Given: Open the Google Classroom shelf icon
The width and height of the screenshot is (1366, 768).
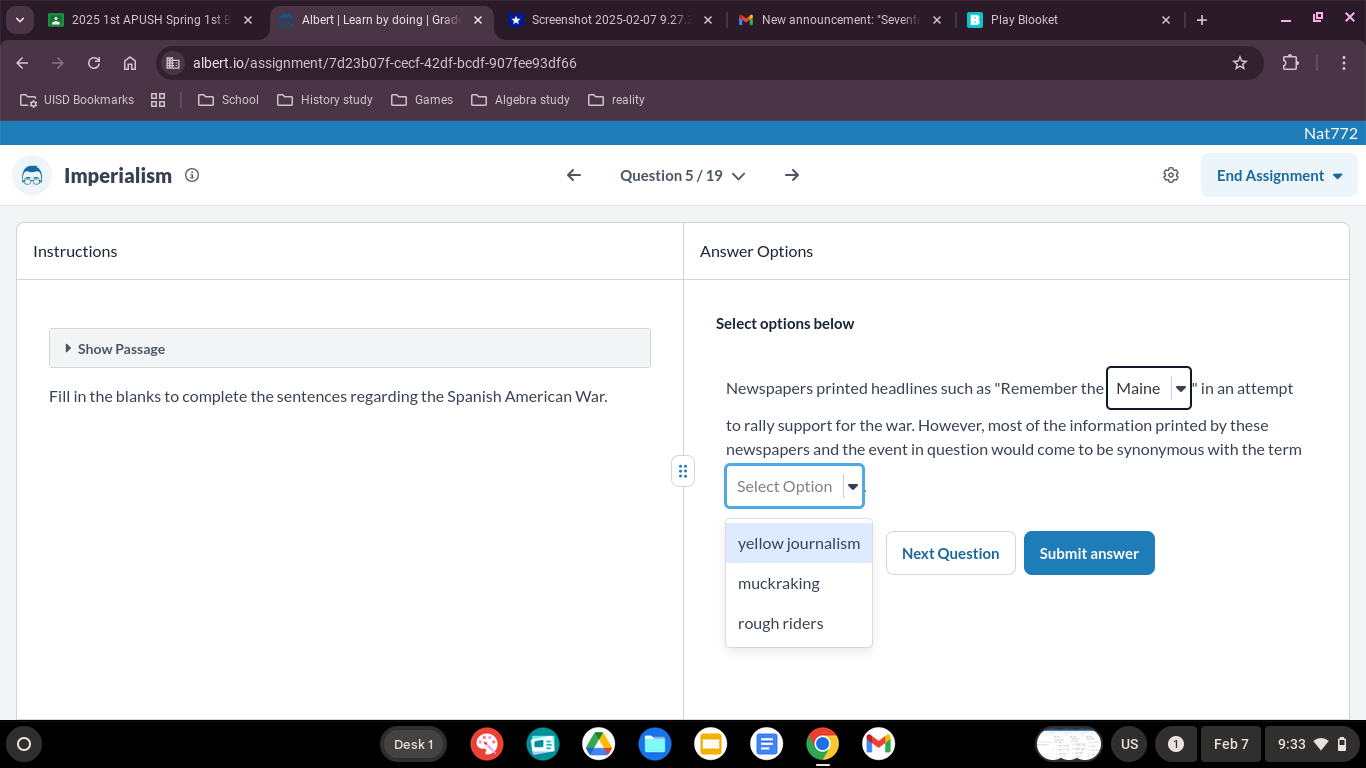Looking at the screenshot, I should tap(543, 744).
